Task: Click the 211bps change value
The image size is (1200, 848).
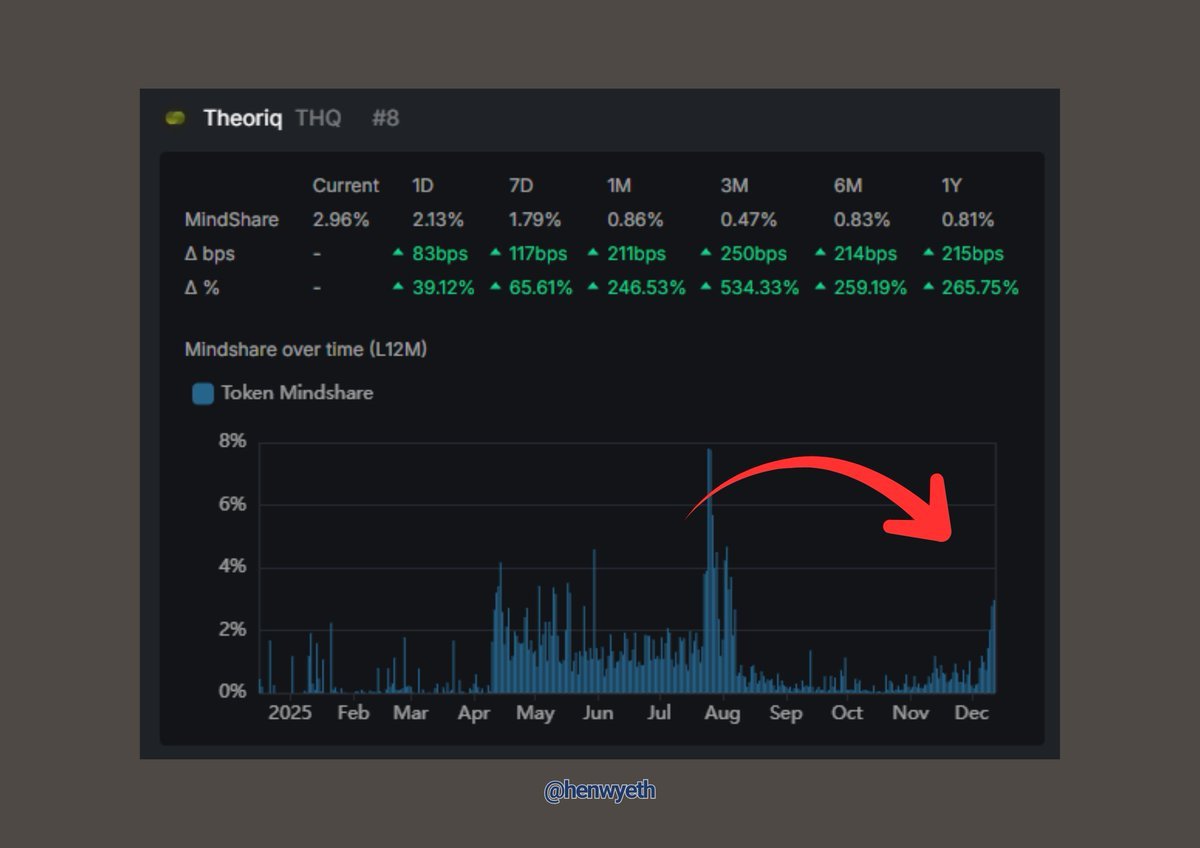Action: pos(638,254)
